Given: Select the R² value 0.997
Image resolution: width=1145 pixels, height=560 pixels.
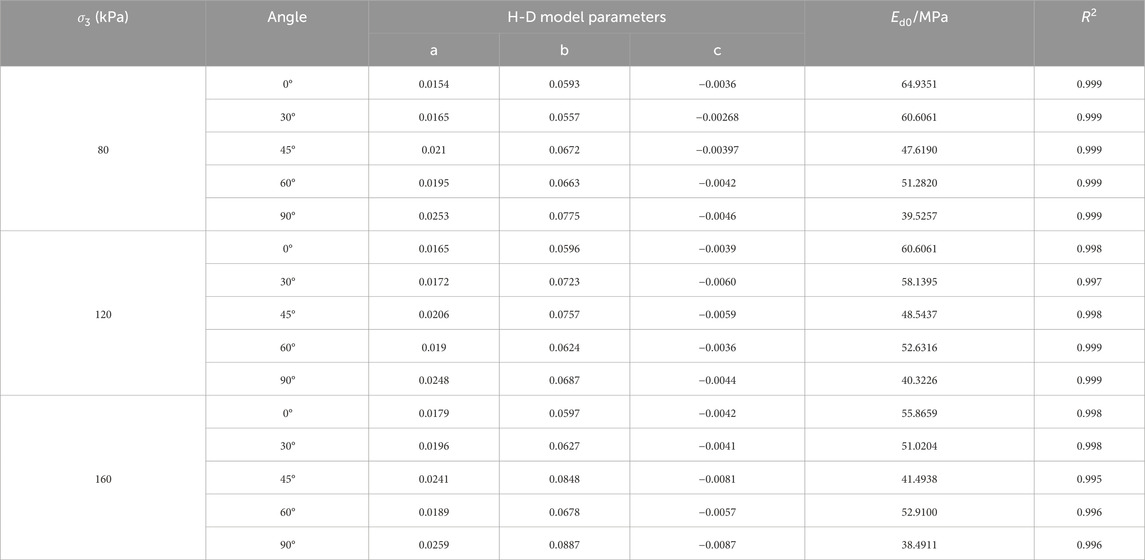Looking at the screenshot, I should pos(1089,281).
